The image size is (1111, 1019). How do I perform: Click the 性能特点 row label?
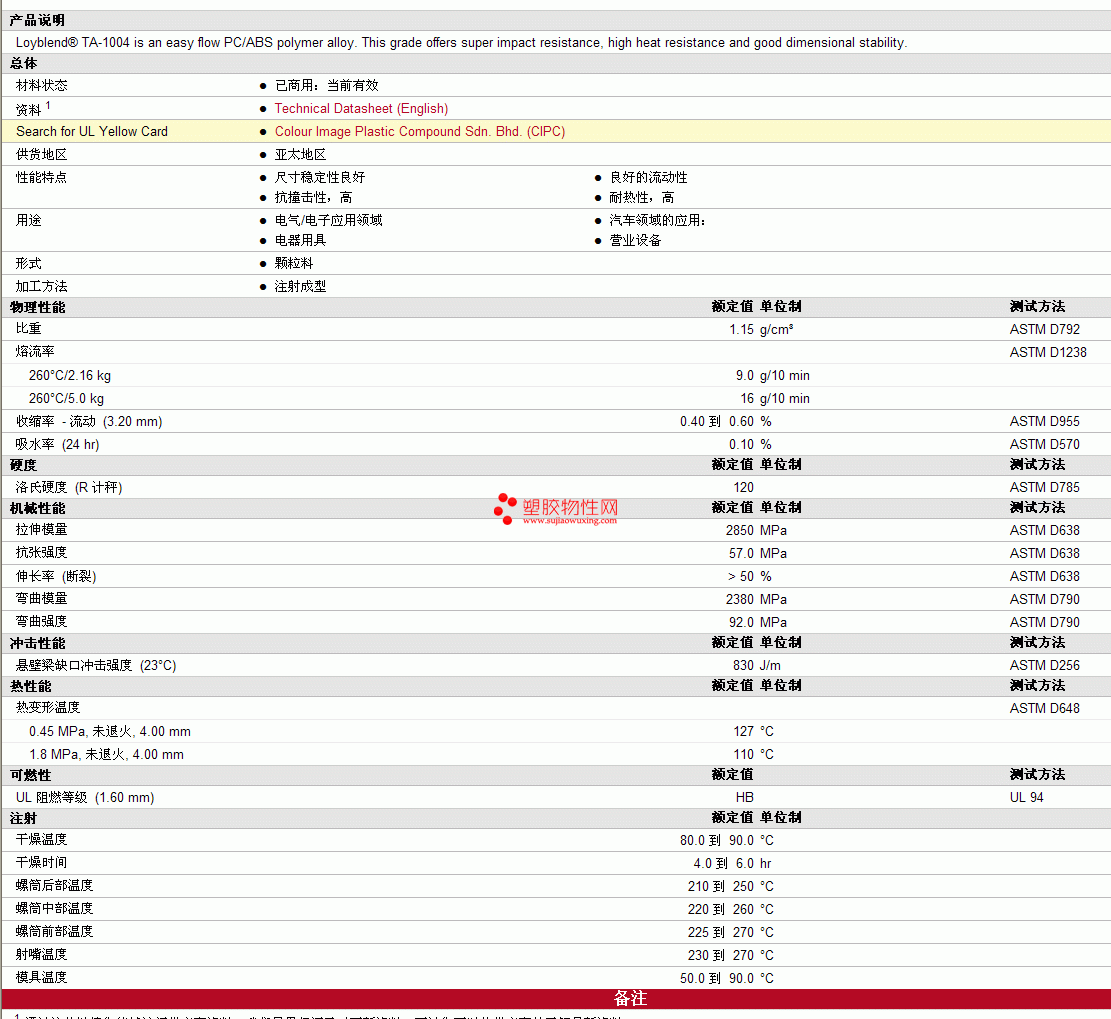click(x=42, y=177)
